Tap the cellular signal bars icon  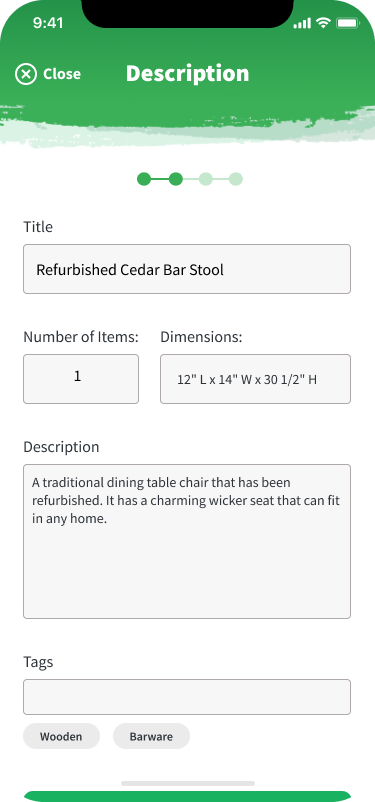[x=302, y=24]
